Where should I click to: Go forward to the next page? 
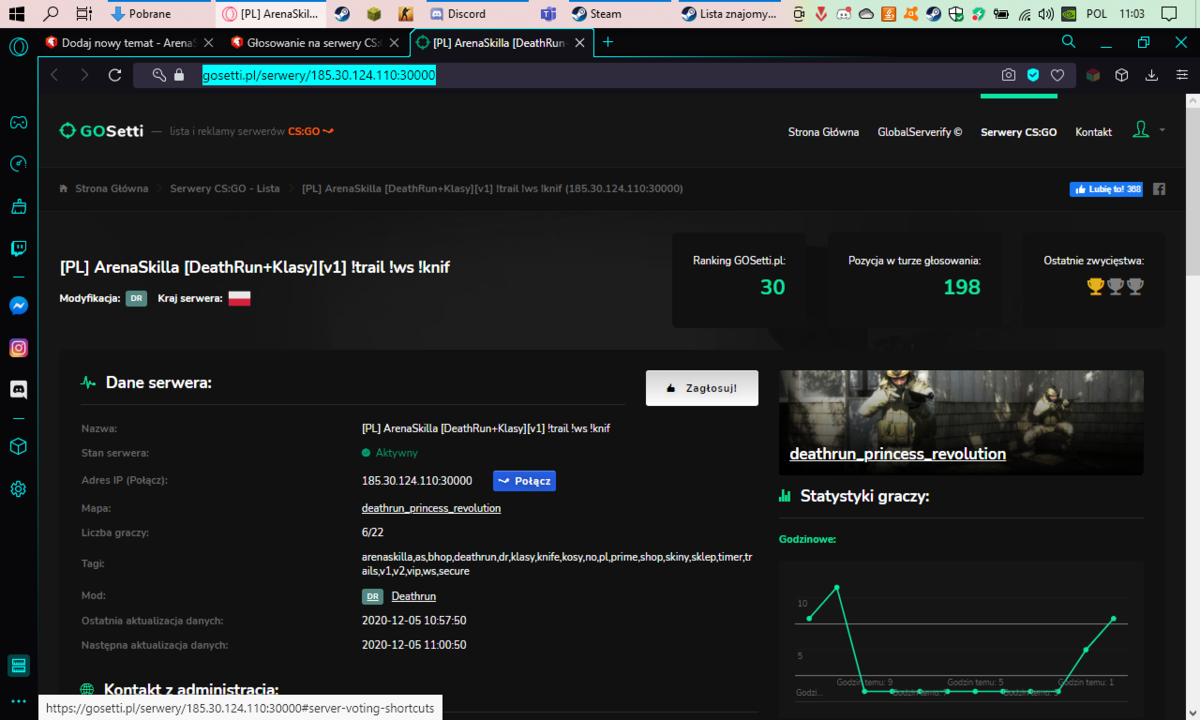click(84, 75)
